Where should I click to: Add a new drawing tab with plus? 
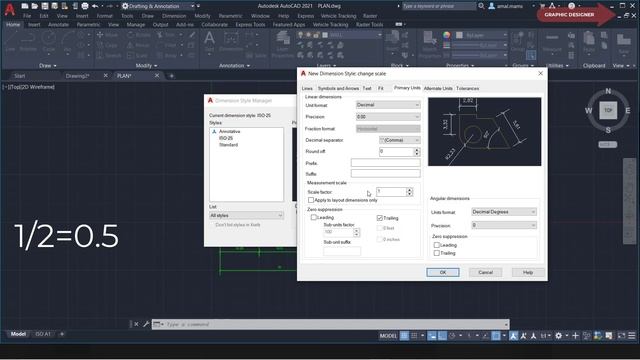pyautogui.click(x=171, y=76)
